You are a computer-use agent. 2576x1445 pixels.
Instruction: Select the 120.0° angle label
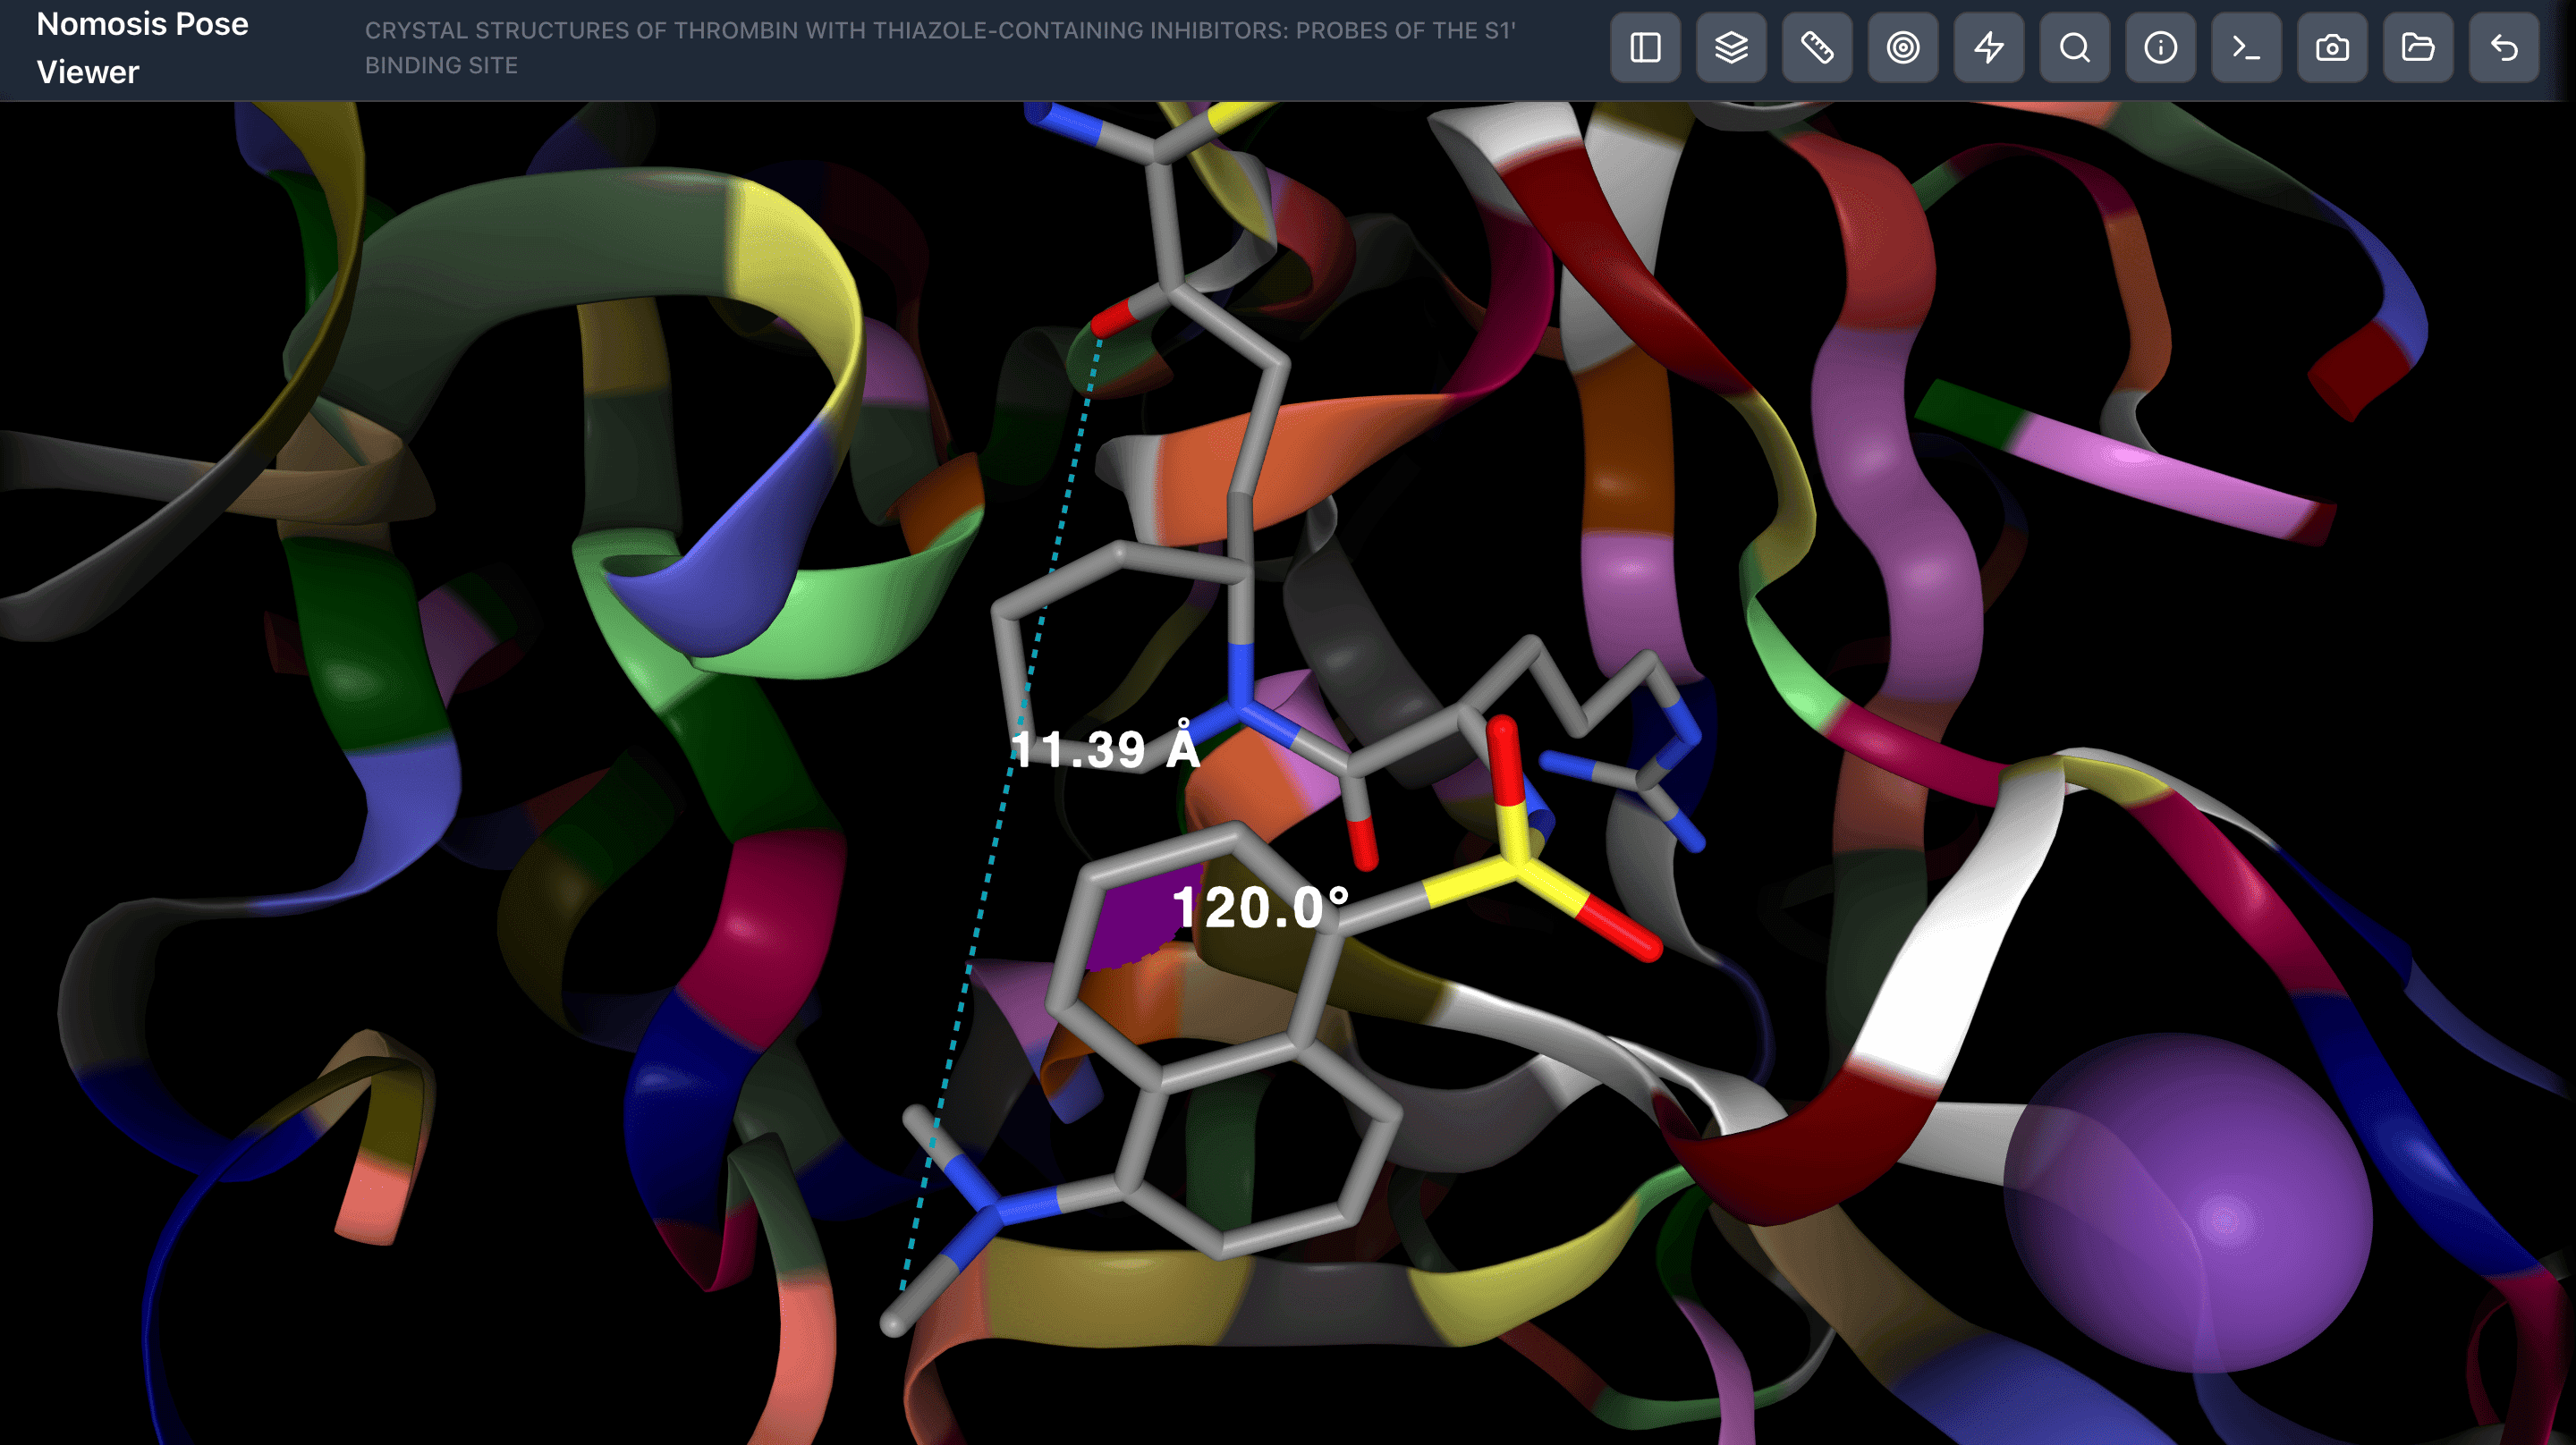(x=1259, y=907)
